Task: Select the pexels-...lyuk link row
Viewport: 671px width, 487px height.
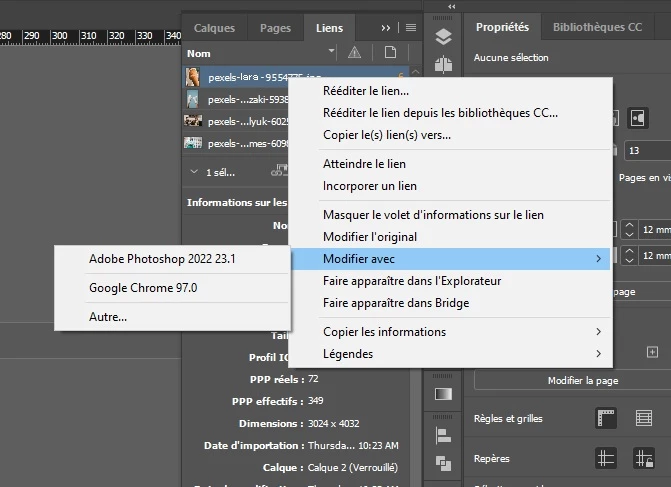Action: point(236,122)
